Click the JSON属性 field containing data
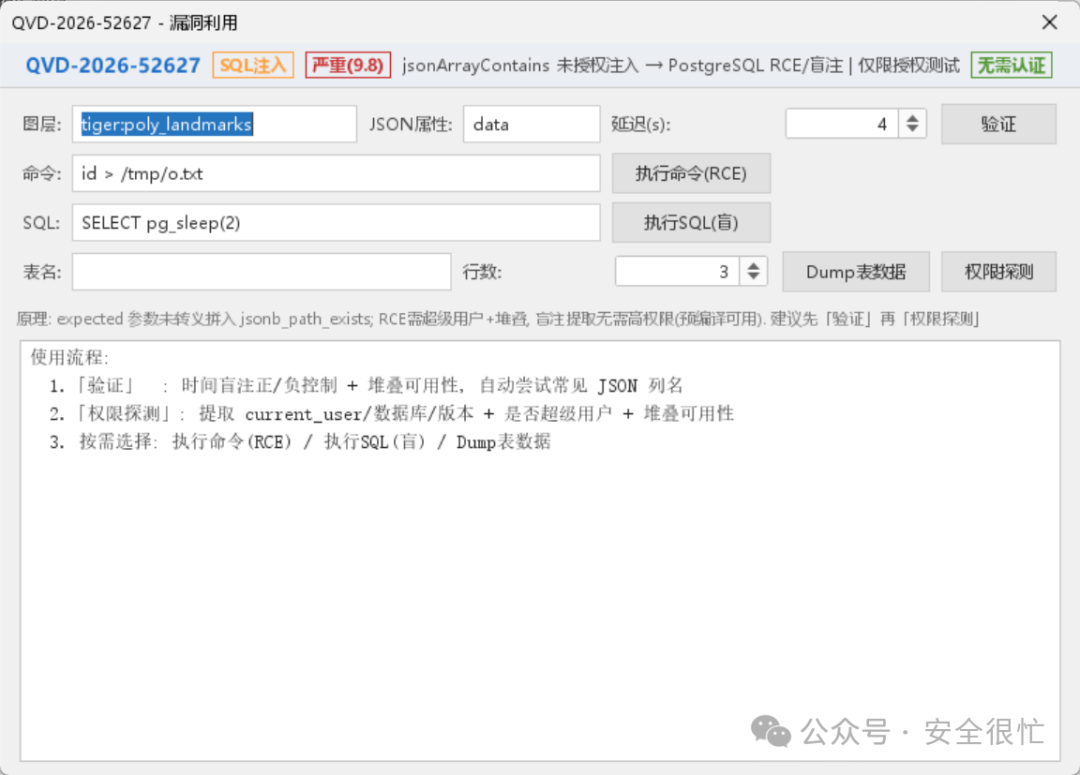 531,124
